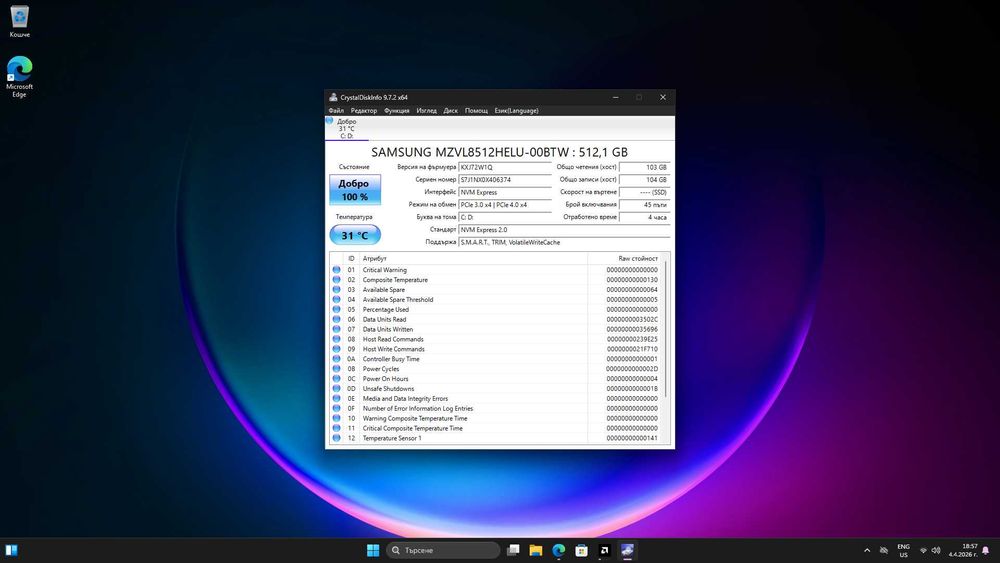Show hidden tray icons chevron
Image resolution: width=1000 pixels, height=563 pixels.
(867, 550)
